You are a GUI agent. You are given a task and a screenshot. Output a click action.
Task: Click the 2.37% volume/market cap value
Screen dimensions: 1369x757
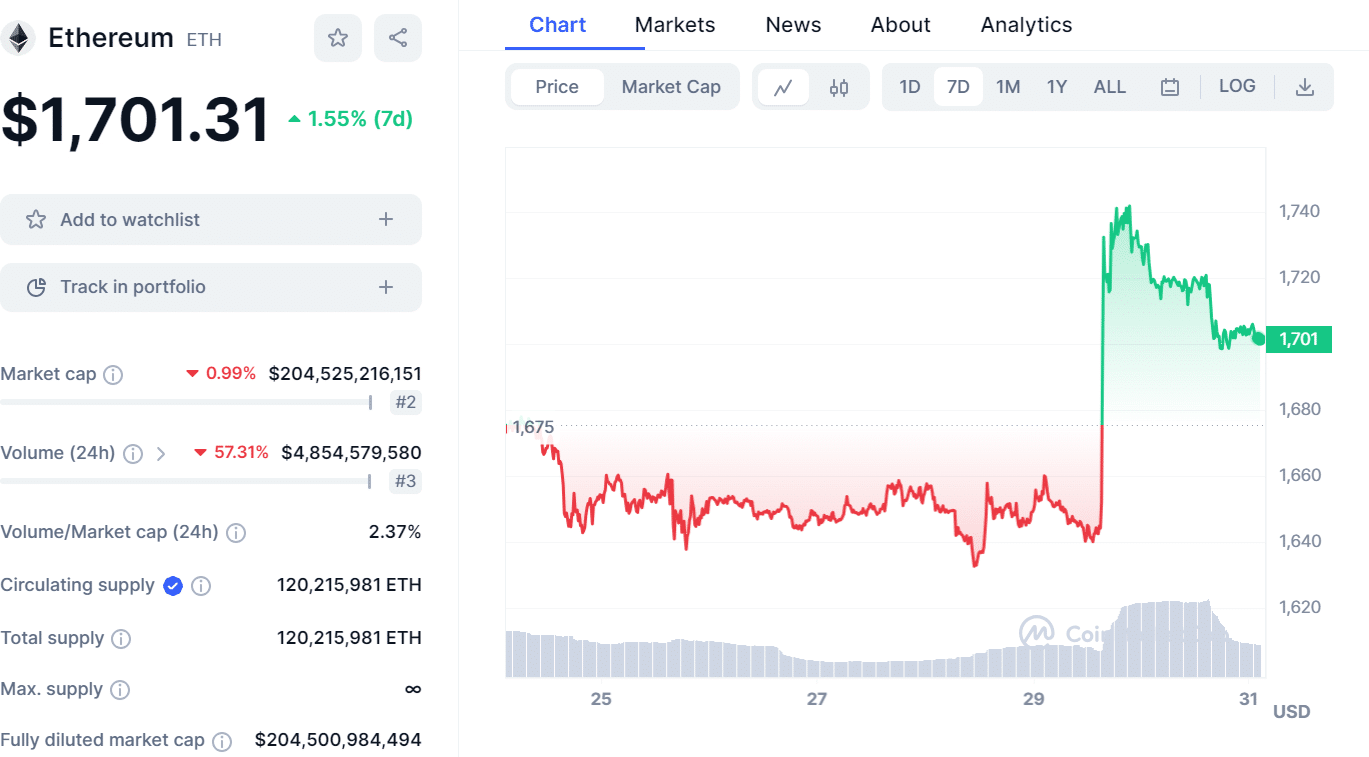tap(395, 532)
